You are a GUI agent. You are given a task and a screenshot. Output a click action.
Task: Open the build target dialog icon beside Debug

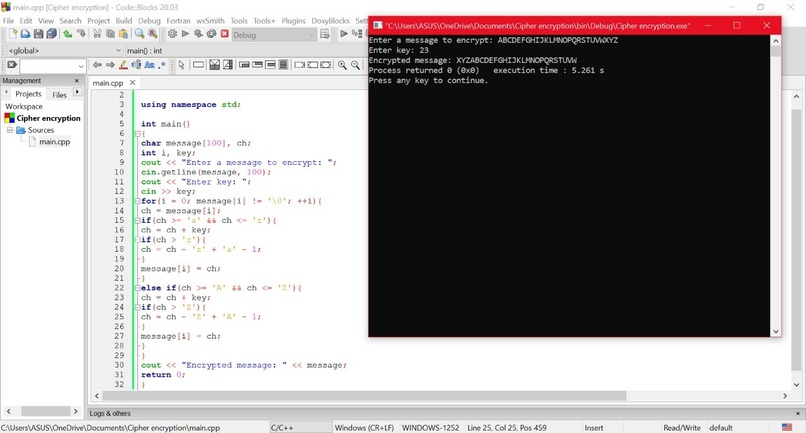pos(325,34)
